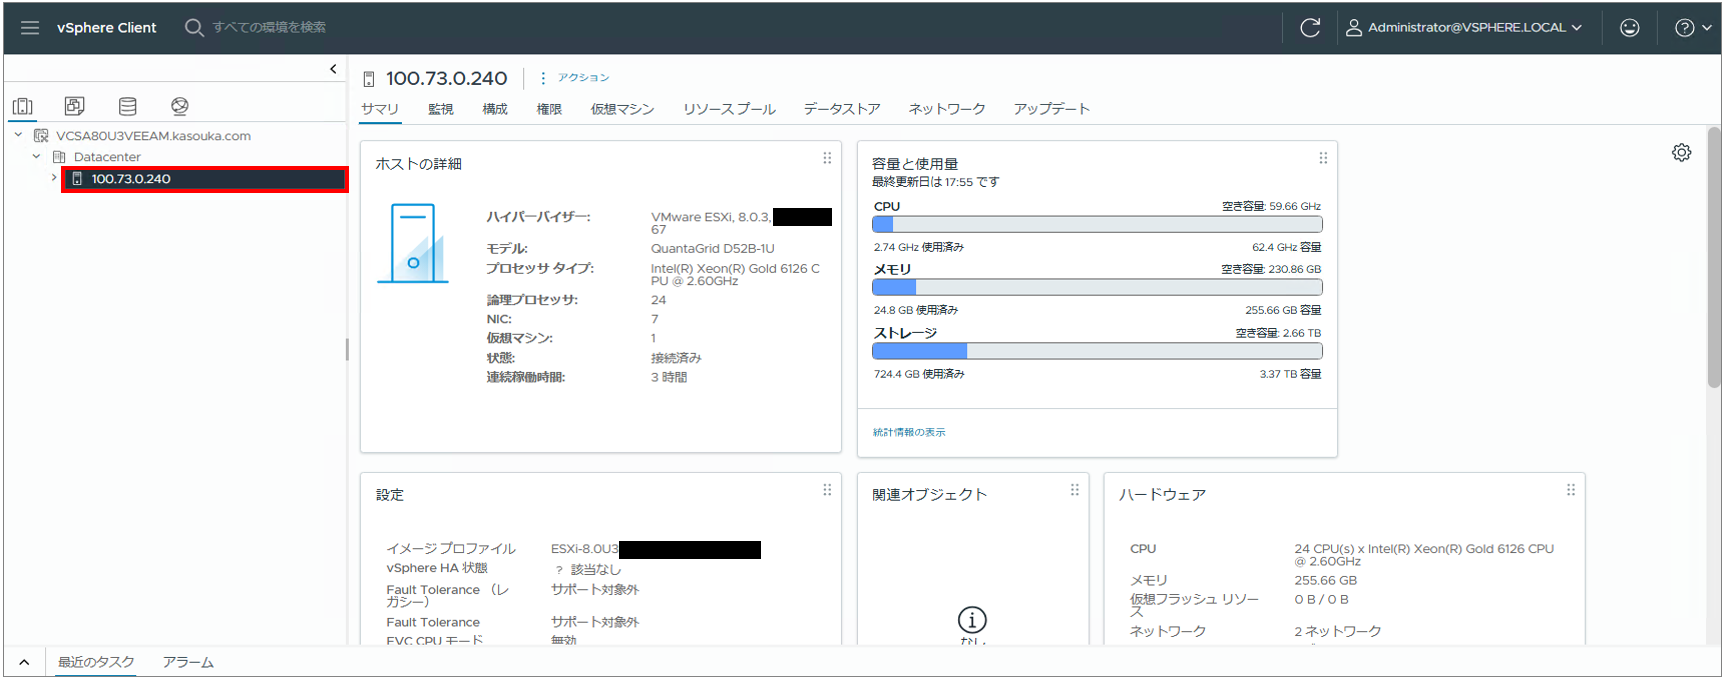Click the search all environments field
This screenshot has height=677, width=1728.
tap(269, 28)
